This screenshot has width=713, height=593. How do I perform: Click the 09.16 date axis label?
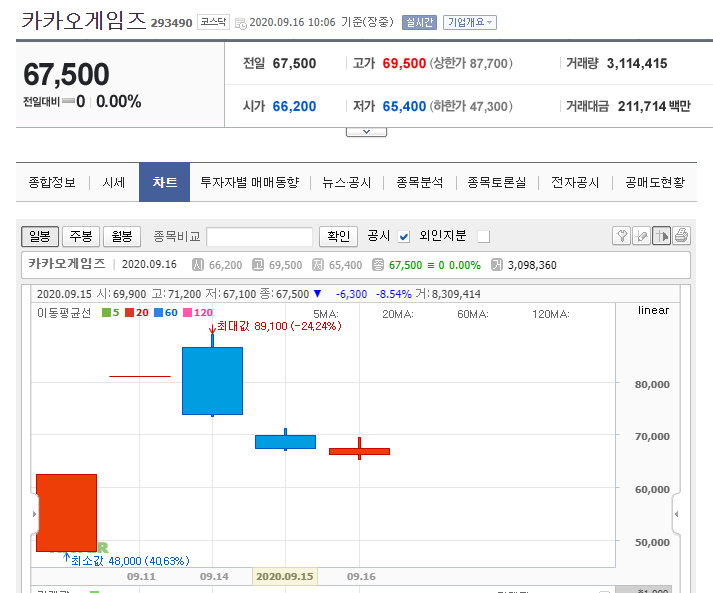[x=361, y=577]
